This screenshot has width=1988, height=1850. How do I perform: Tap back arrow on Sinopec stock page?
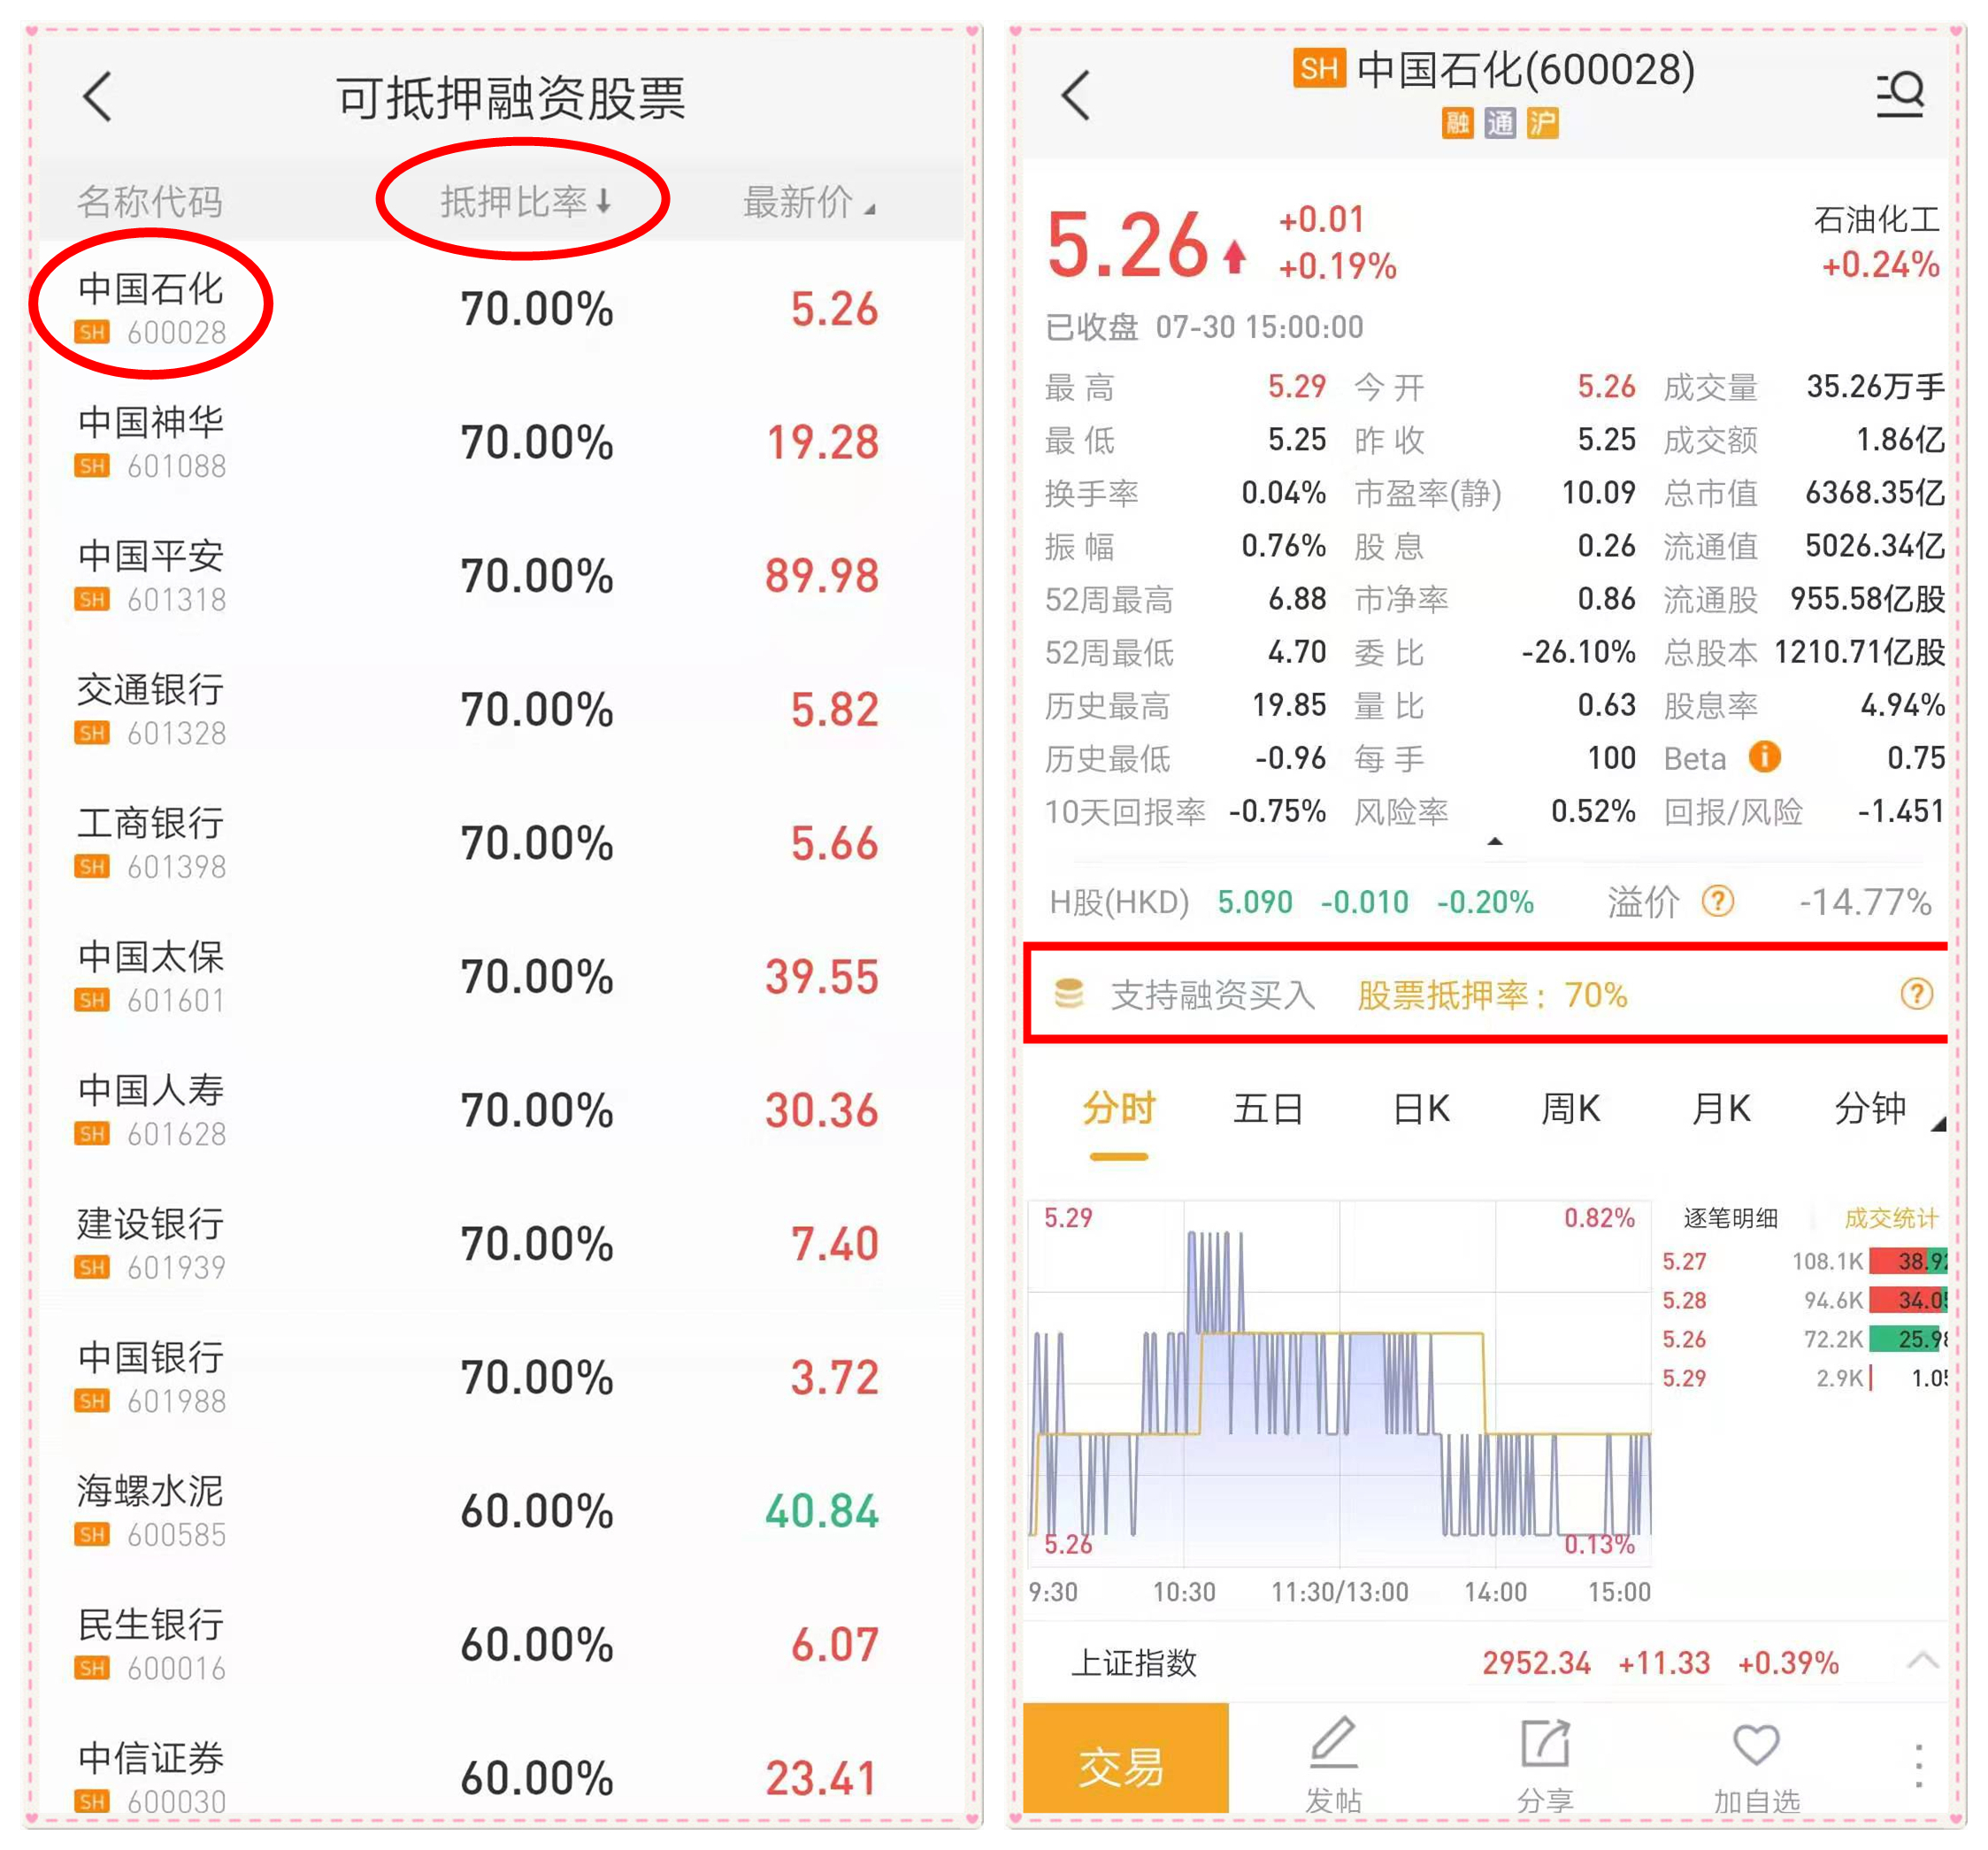pyautogui.click(x=1075, y=97)
